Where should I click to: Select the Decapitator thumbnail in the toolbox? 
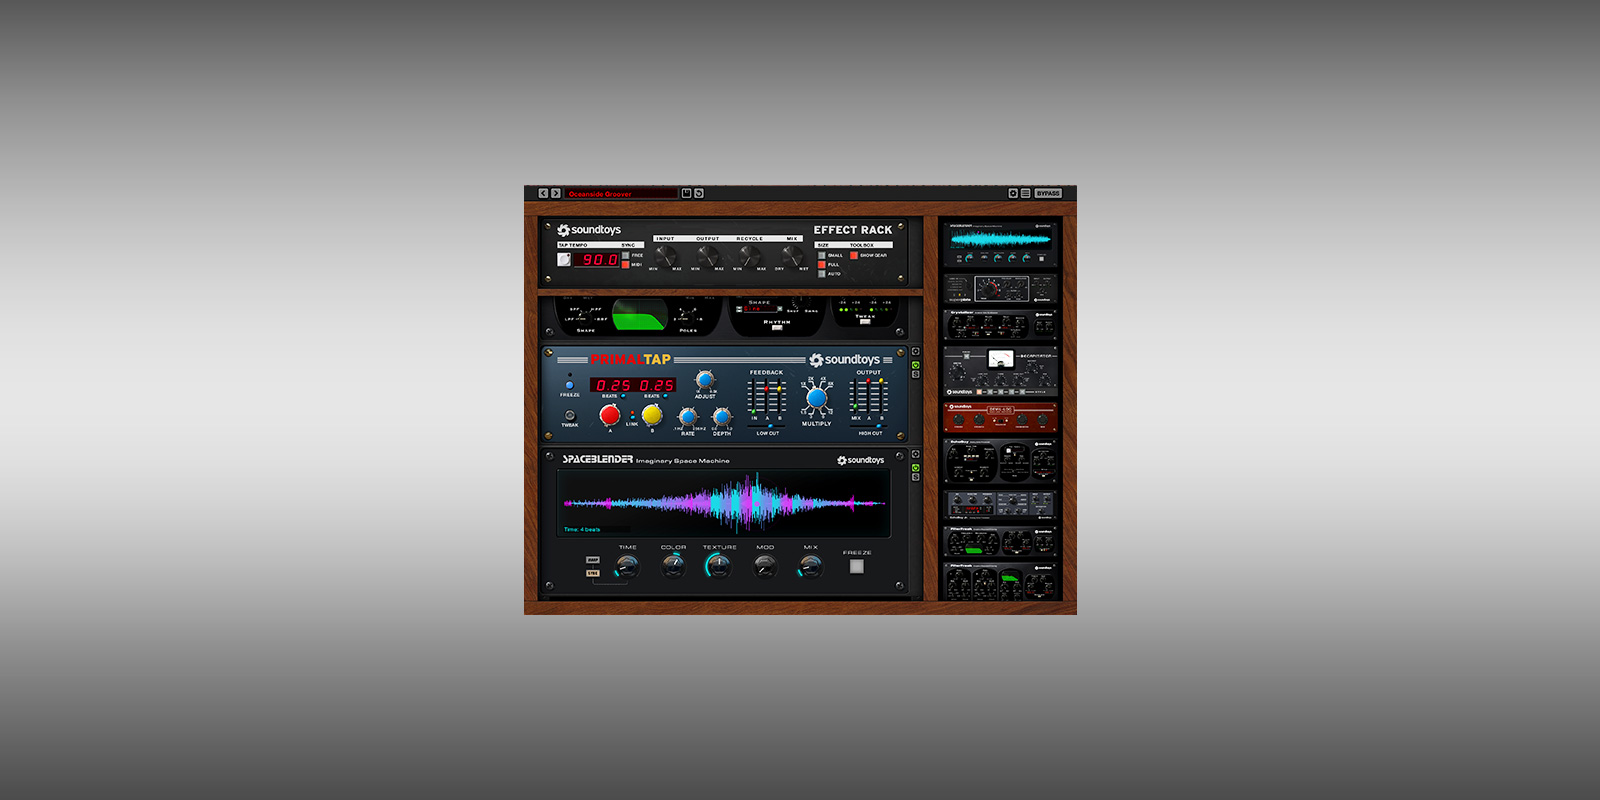pyautogui.click(x=1000, y=371)
